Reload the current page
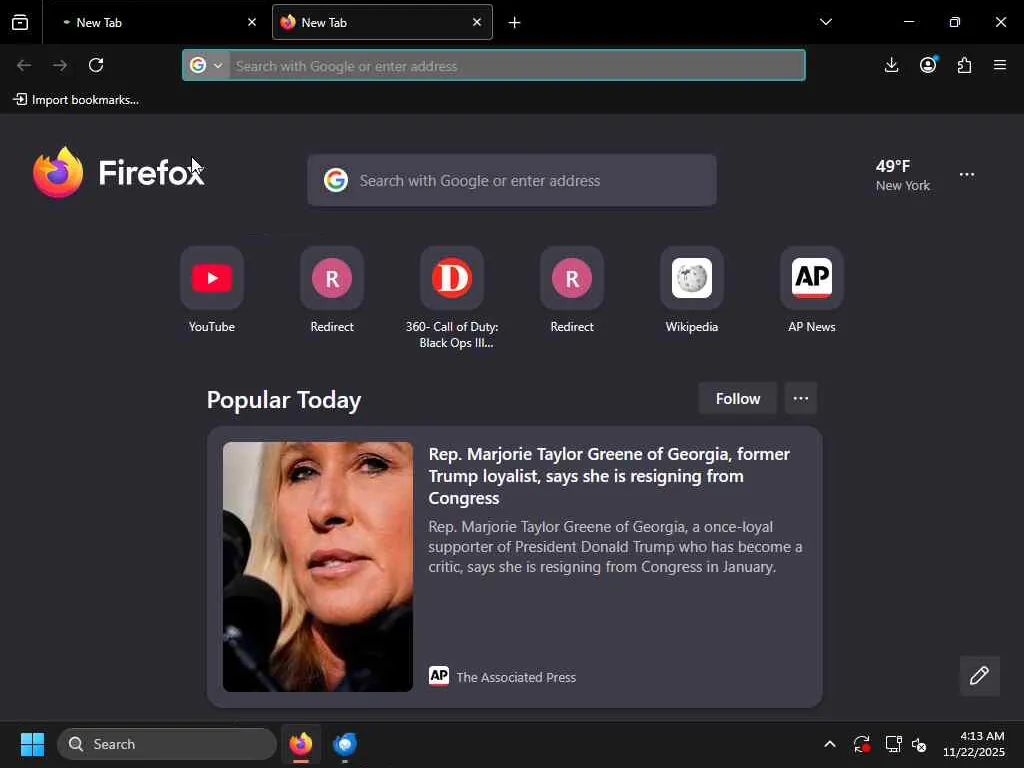 click(x=96, y=65)
